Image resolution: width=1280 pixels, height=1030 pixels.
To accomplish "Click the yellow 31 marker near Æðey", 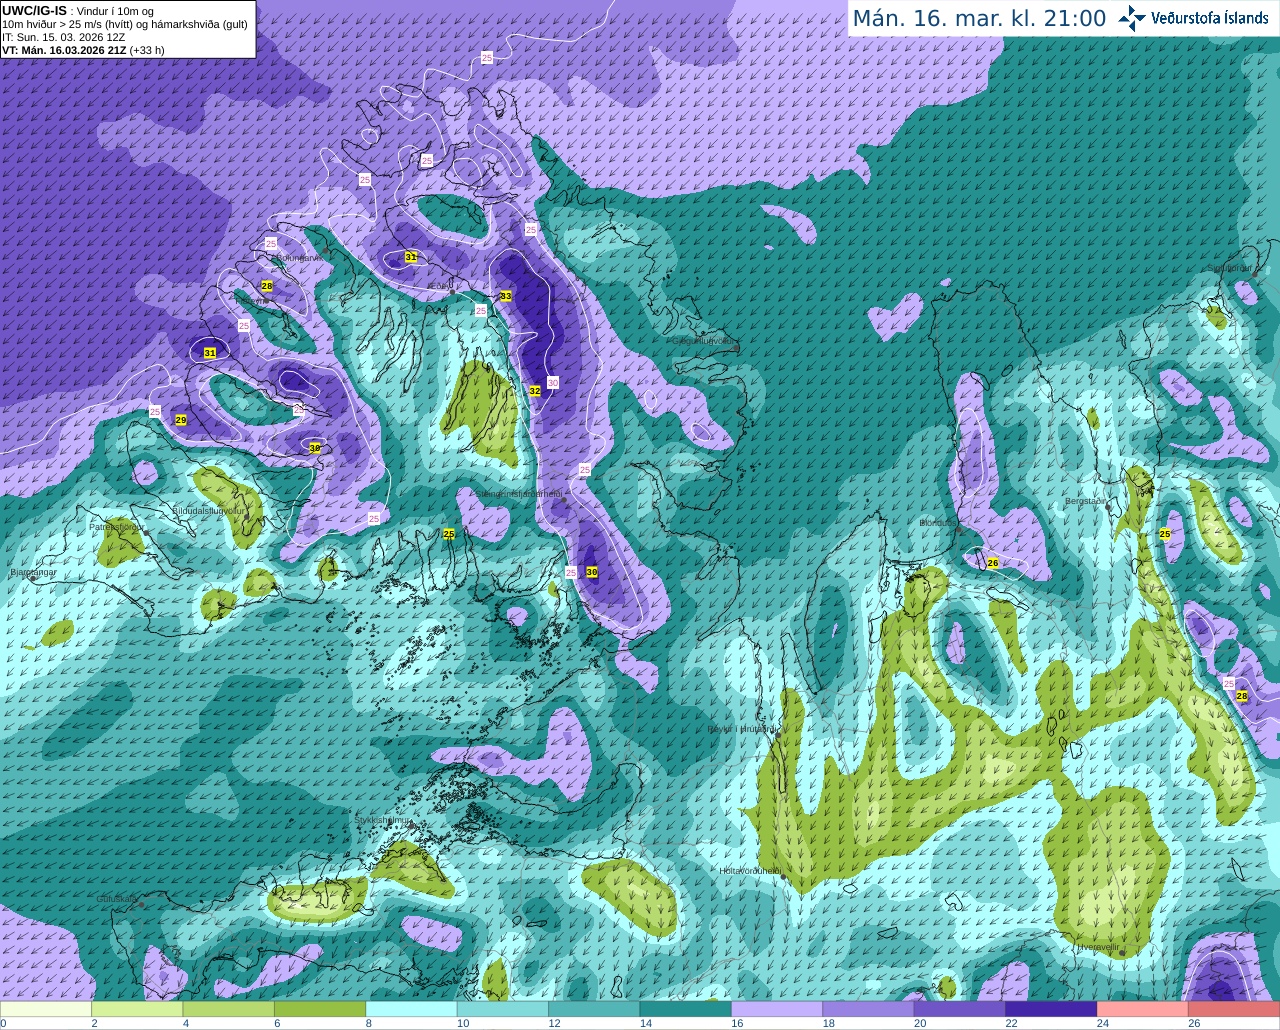I will [x=411, y=257].
